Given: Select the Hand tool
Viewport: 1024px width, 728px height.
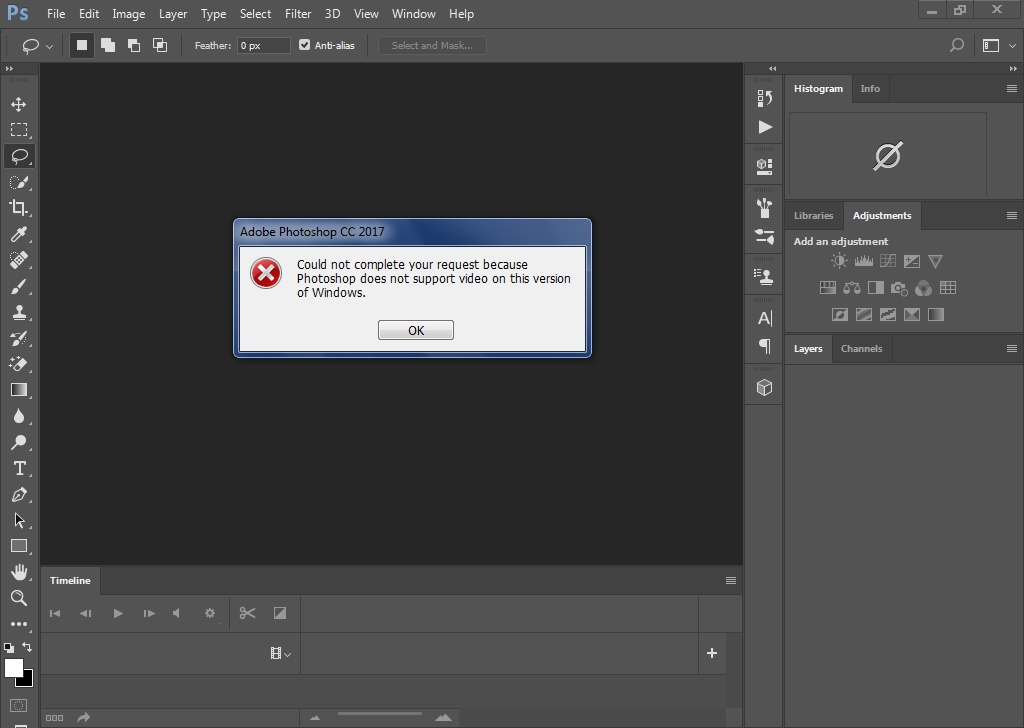Looking at the screenshot, I should (18, 572).
